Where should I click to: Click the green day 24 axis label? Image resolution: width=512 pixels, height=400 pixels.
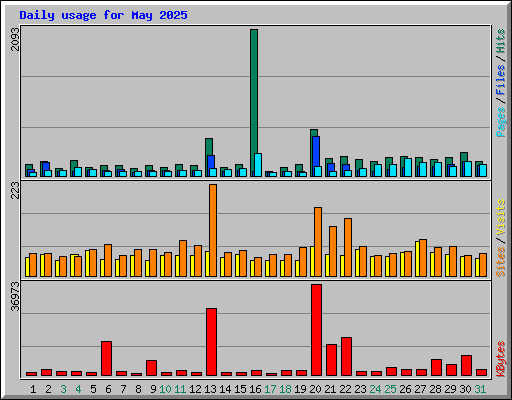click(x=375, y=389)
